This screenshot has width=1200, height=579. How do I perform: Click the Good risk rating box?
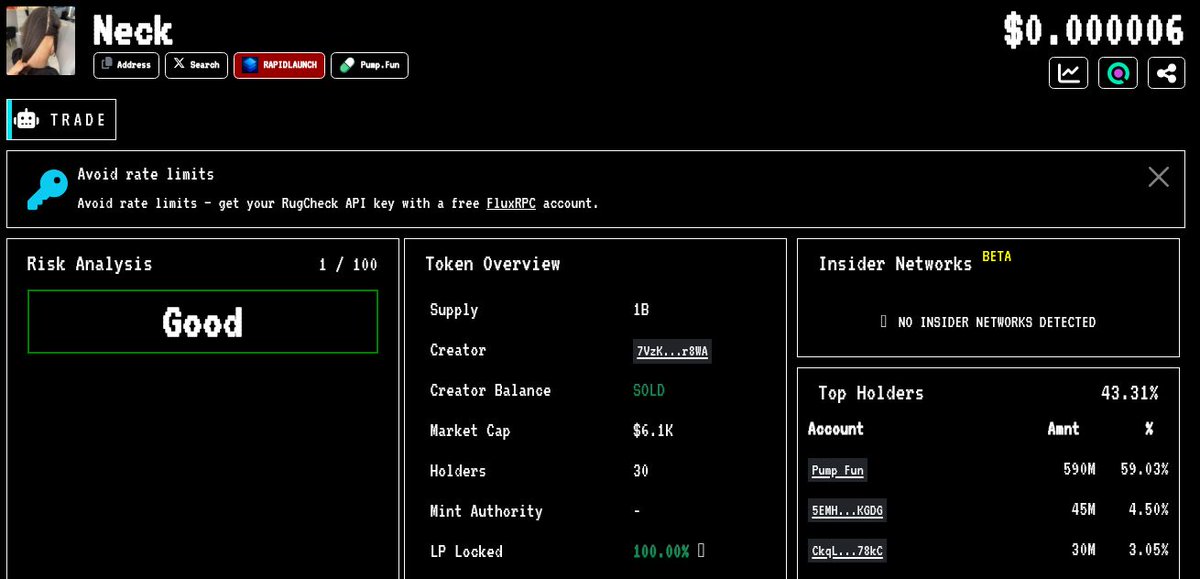pyautogui.click(x=203, y=322)
